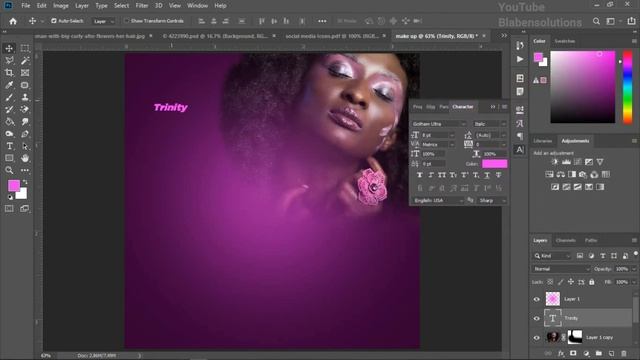The height and width of the screenshot is (360, 640).
Task: Switch to the Swatches tab
Action: tap(565, 41)
